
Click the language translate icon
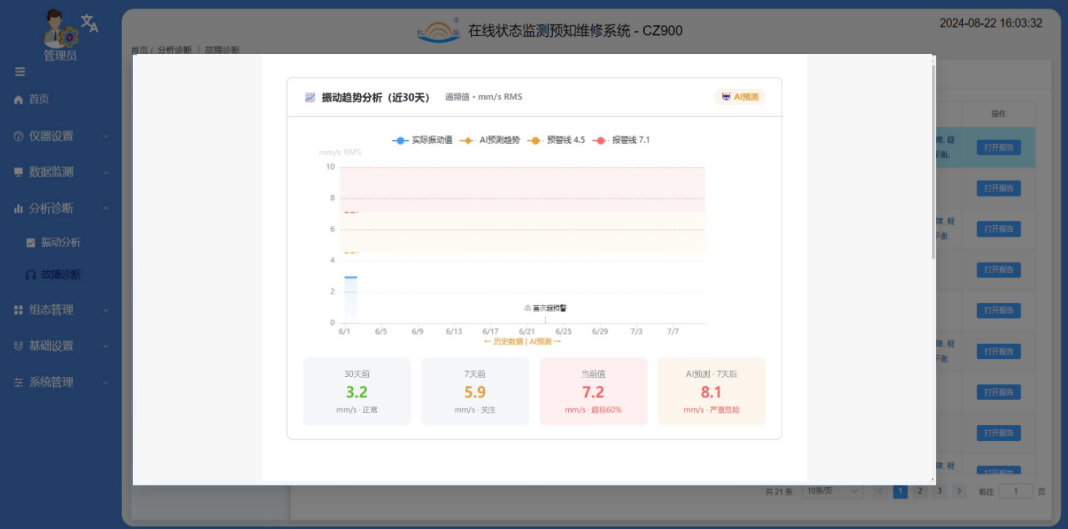click(89, 23)
